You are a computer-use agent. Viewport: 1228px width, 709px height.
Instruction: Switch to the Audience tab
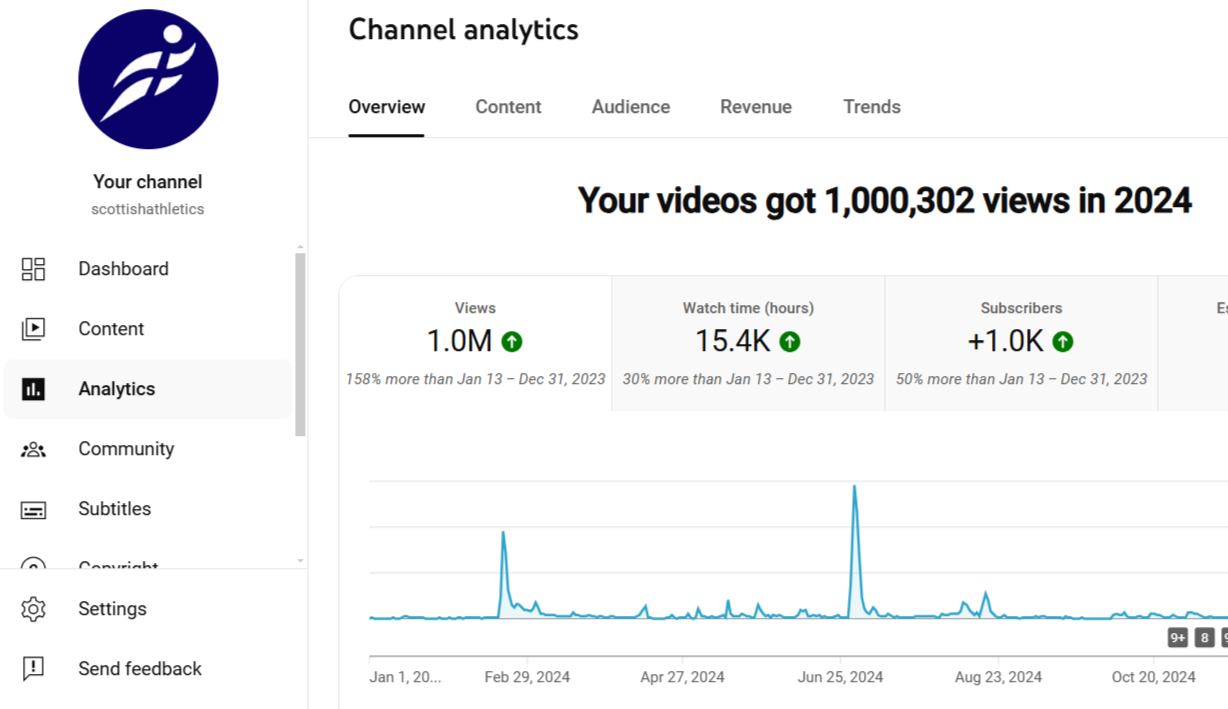point(631,107)
